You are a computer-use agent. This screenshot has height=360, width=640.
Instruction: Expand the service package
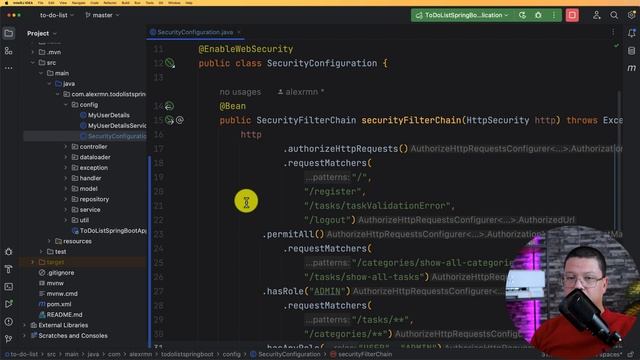66,210
